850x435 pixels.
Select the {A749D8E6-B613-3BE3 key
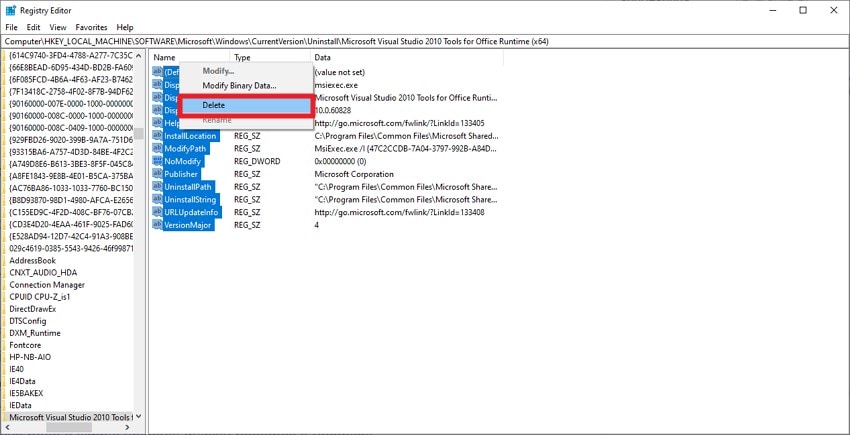[x=70, y=164]
